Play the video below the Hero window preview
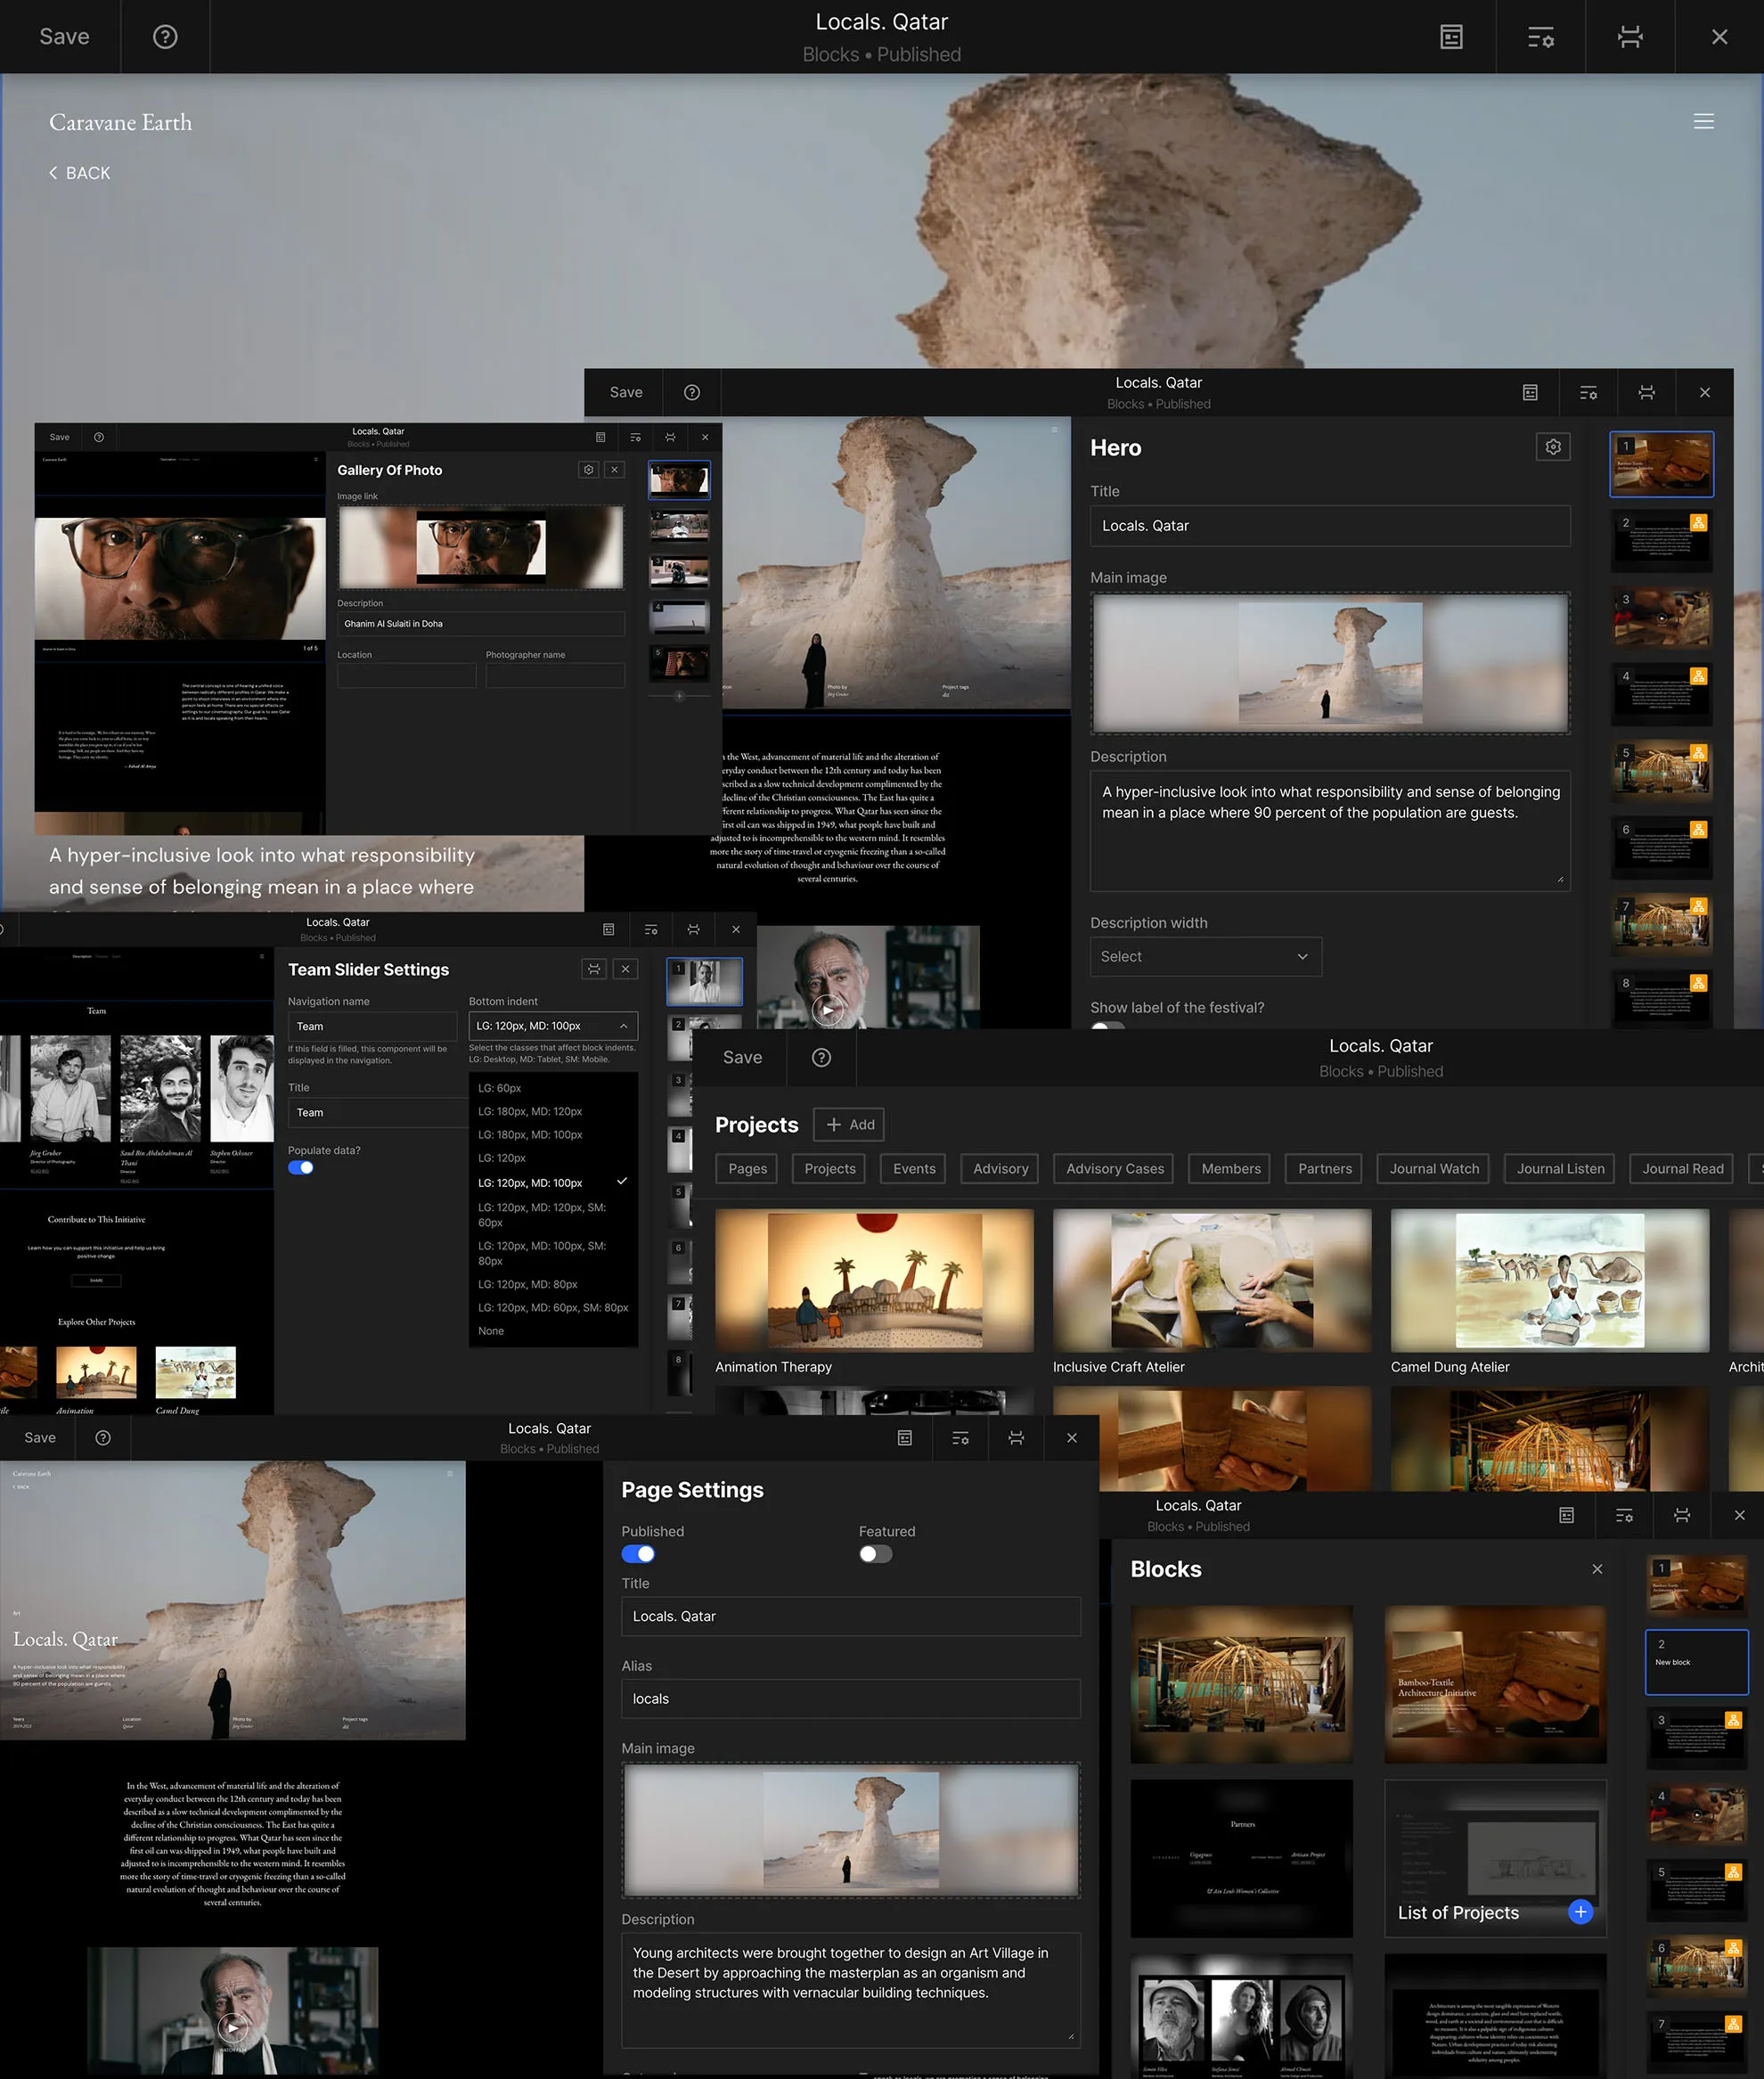1764x2079 pixels. [x=828, y=1010]
